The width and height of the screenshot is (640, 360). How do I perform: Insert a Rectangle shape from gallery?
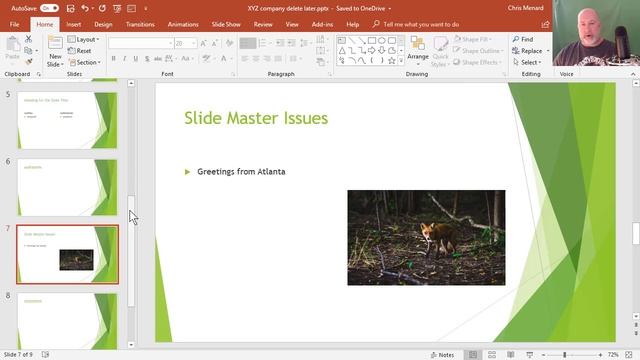tap(371, 40)
